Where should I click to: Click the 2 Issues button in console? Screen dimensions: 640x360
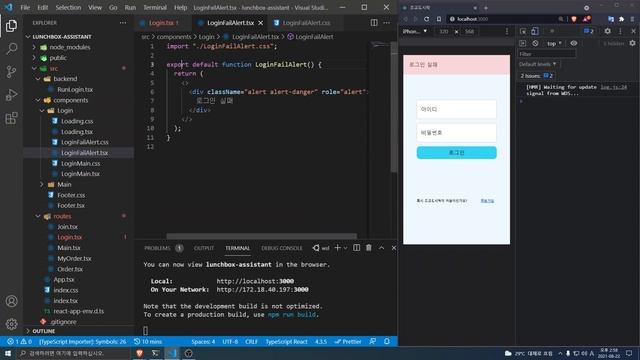(536, 76)
